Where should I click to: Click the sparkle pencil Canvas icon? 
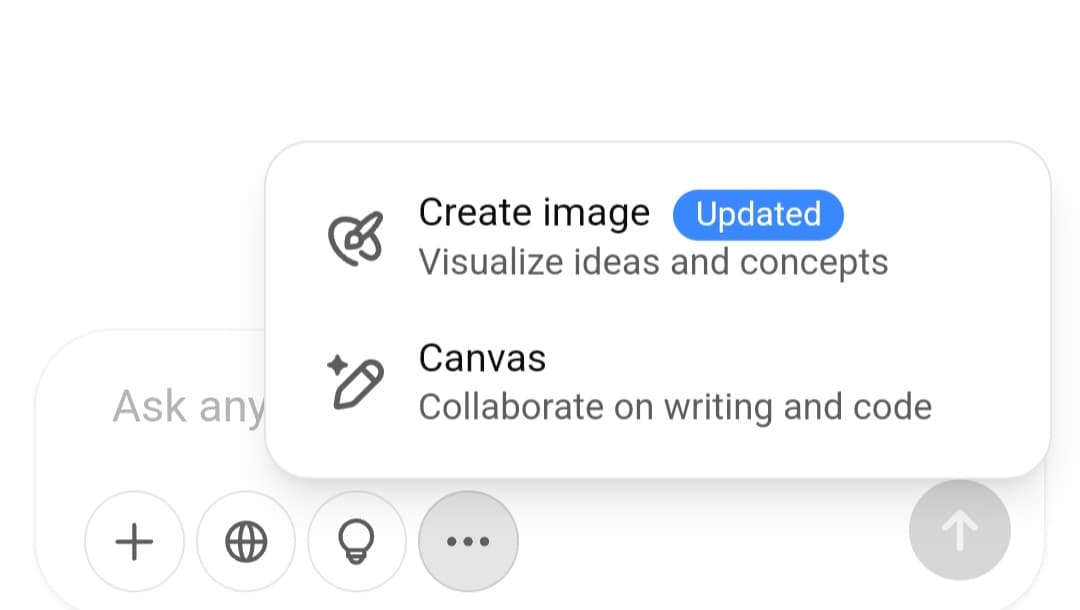356,383
